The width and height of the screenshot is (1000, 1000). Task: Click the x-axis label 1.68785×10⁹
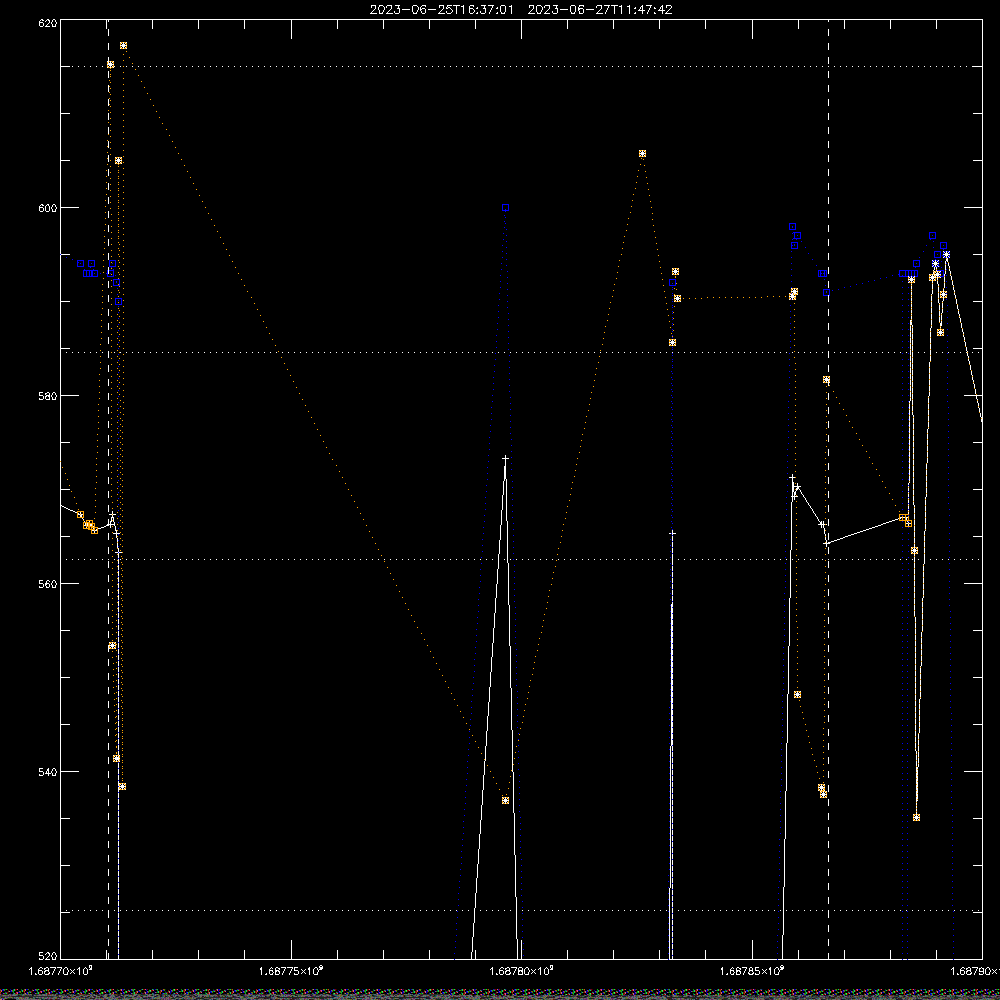(752, 971)
